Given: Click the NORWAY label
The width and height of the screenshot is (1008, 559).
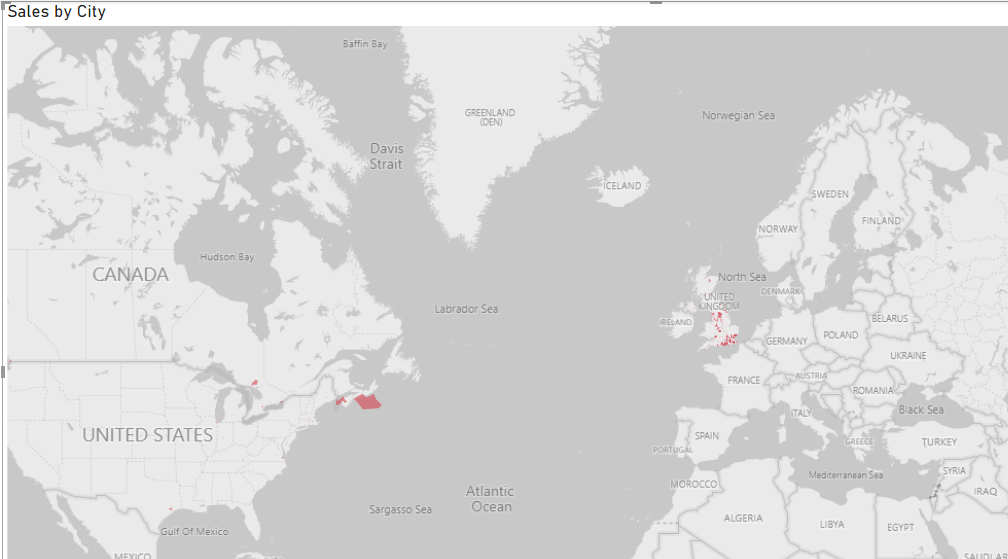Looking at the screenshot, I should point(778,229).
